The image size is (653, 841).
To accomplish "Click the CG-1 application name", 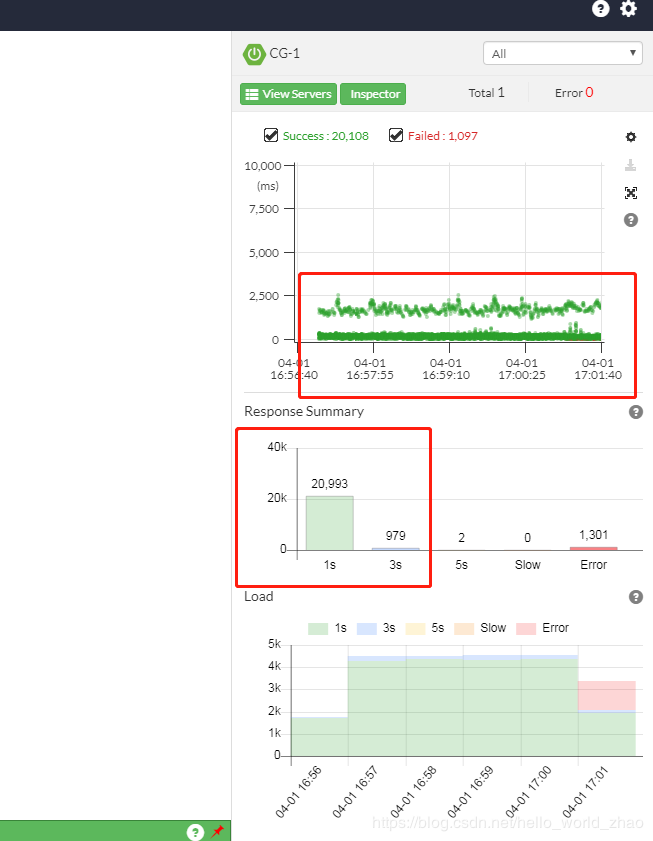I will pos(284,54).
